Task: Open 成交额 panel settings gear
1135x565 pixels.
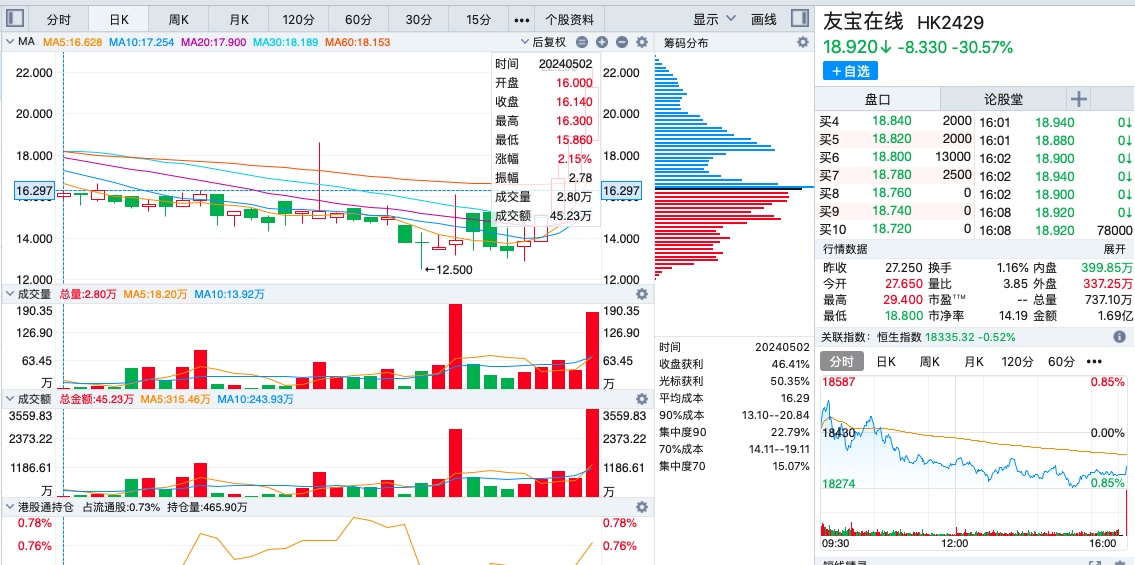Action: click(x=641, y=399)
